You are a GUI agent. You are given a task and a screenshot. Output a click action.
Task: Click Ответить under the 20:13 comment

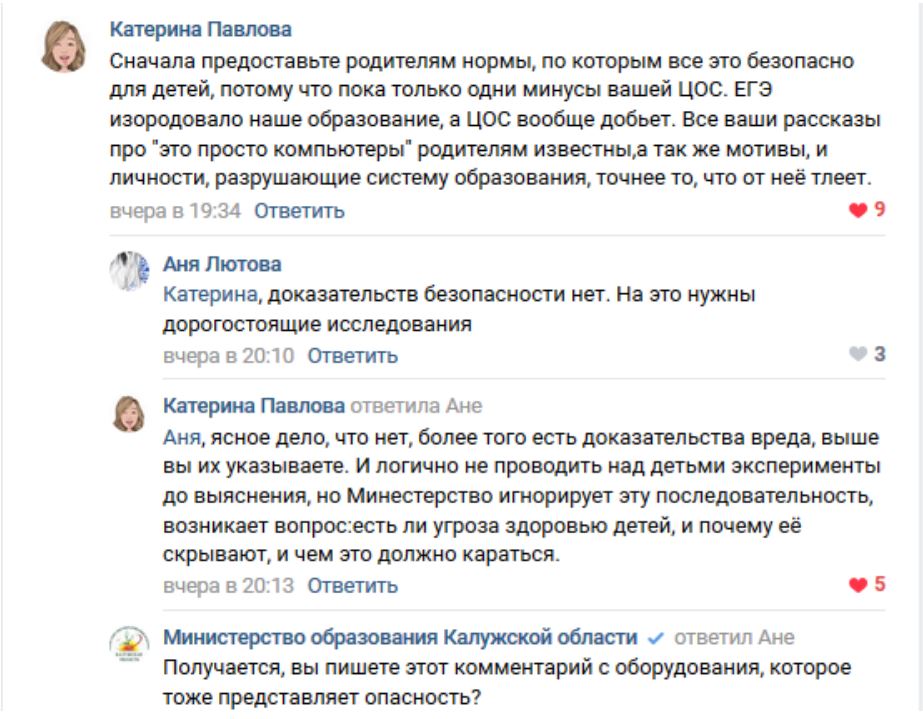[353, 585]
